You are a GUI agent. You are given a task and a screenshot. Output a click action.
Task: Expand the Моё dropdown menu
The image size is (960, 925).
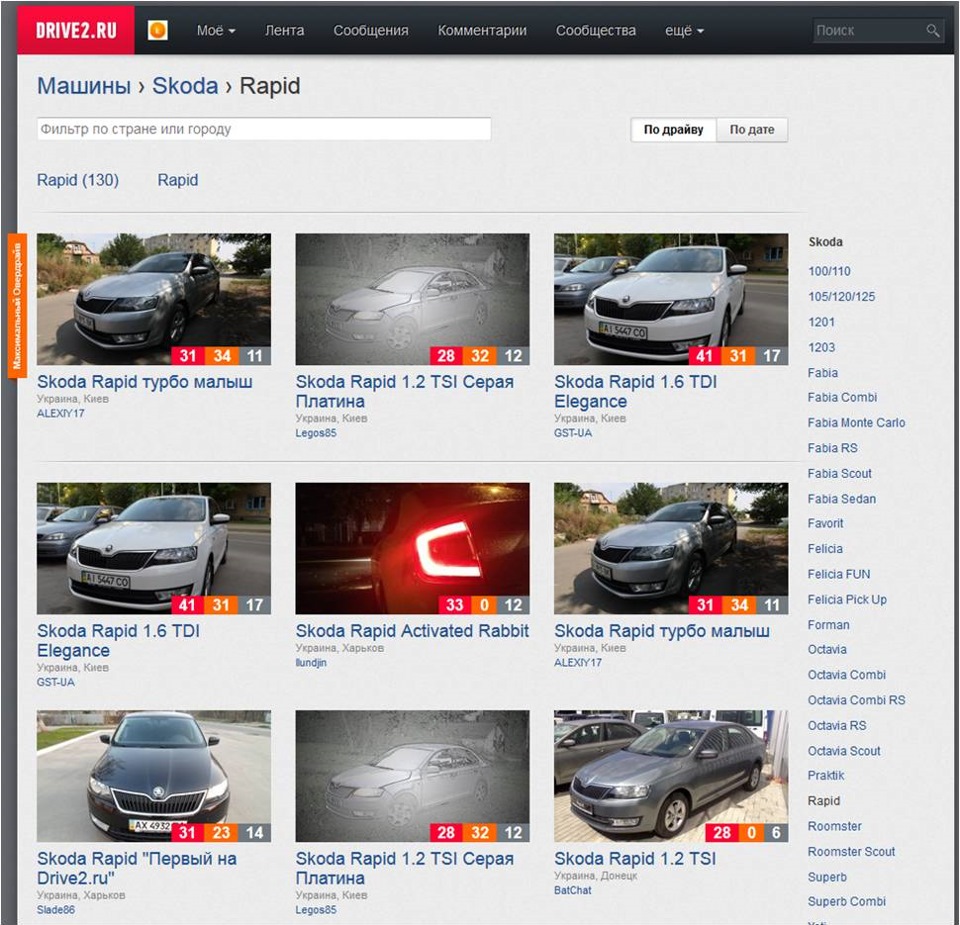(x=216, y=31)
